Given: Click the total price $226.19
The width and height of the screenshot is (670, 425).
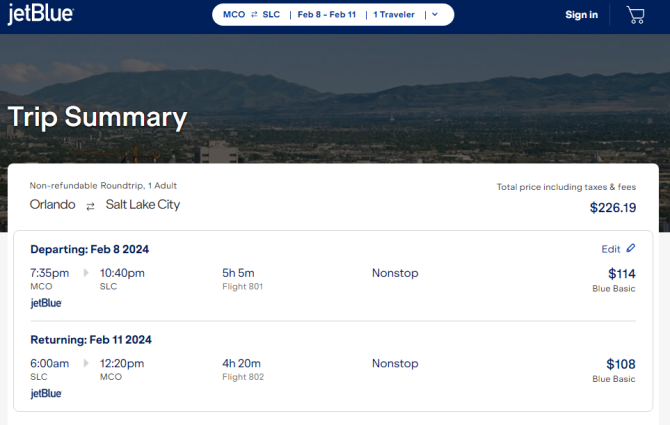Looking at the screenshot, I should 613,208.
